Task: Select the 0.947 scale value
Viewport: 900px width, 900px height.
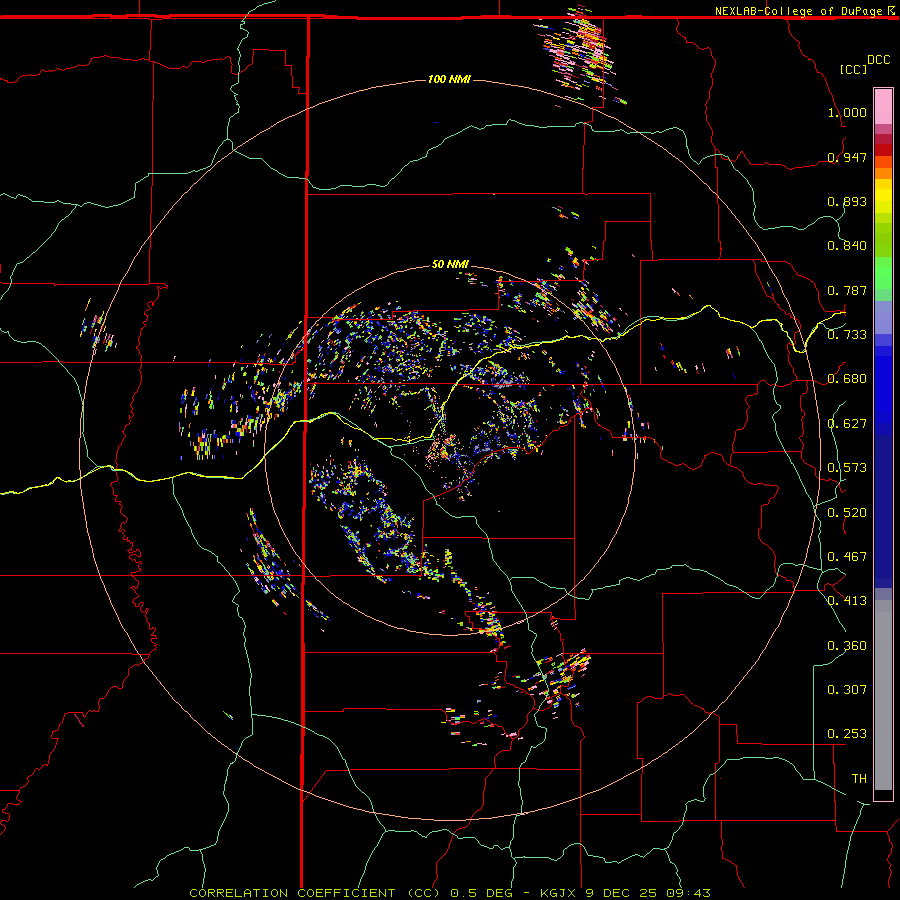Action: coord(847,157)
